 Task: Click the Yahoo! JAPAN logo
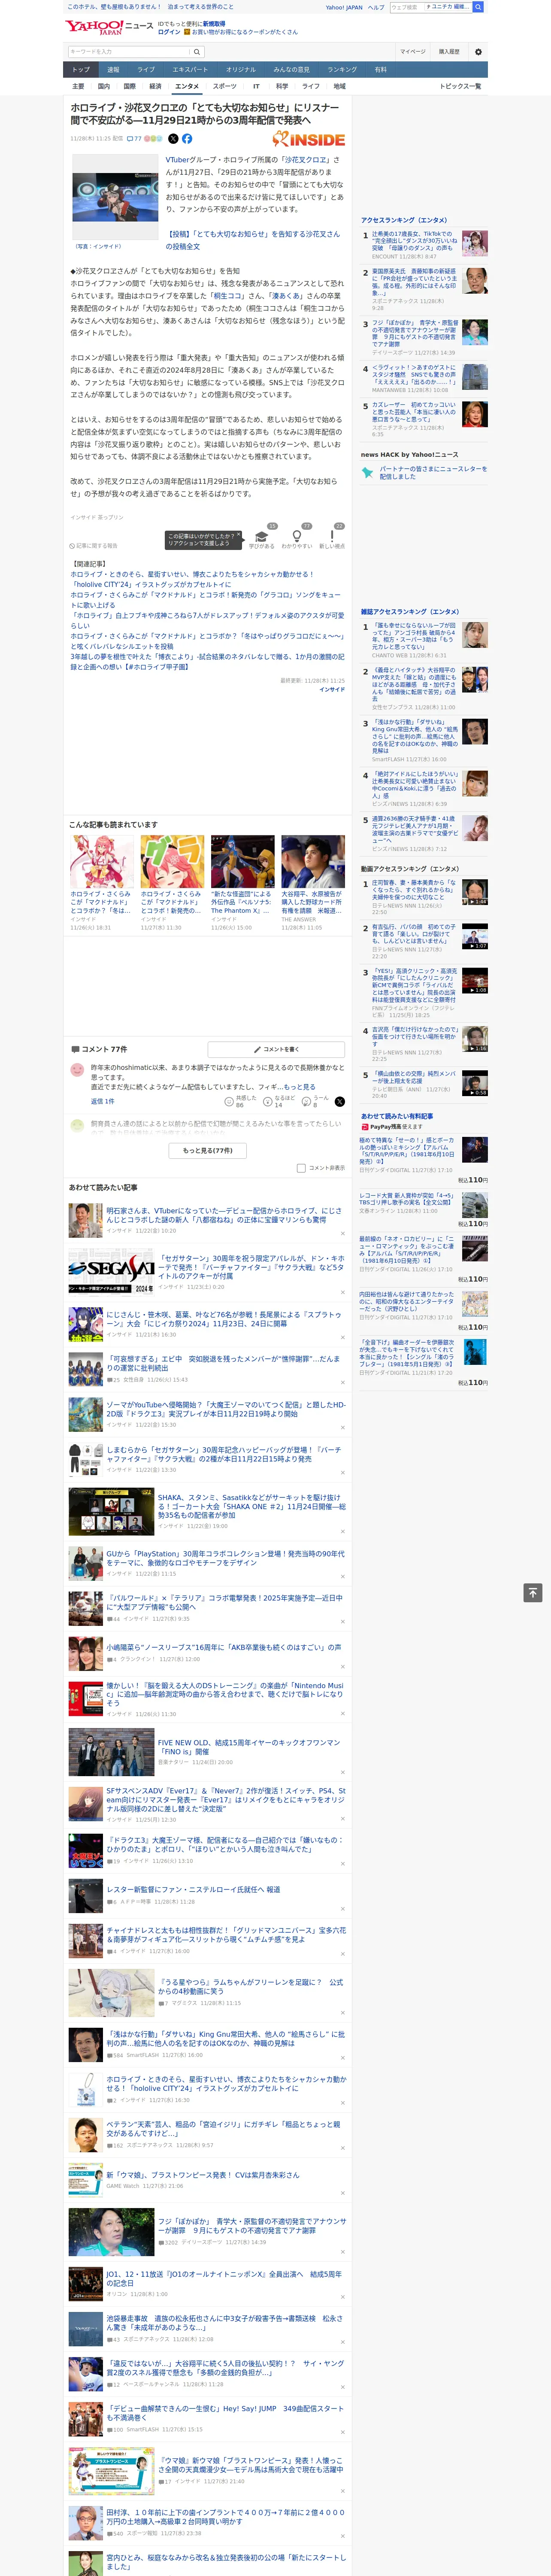95,27
